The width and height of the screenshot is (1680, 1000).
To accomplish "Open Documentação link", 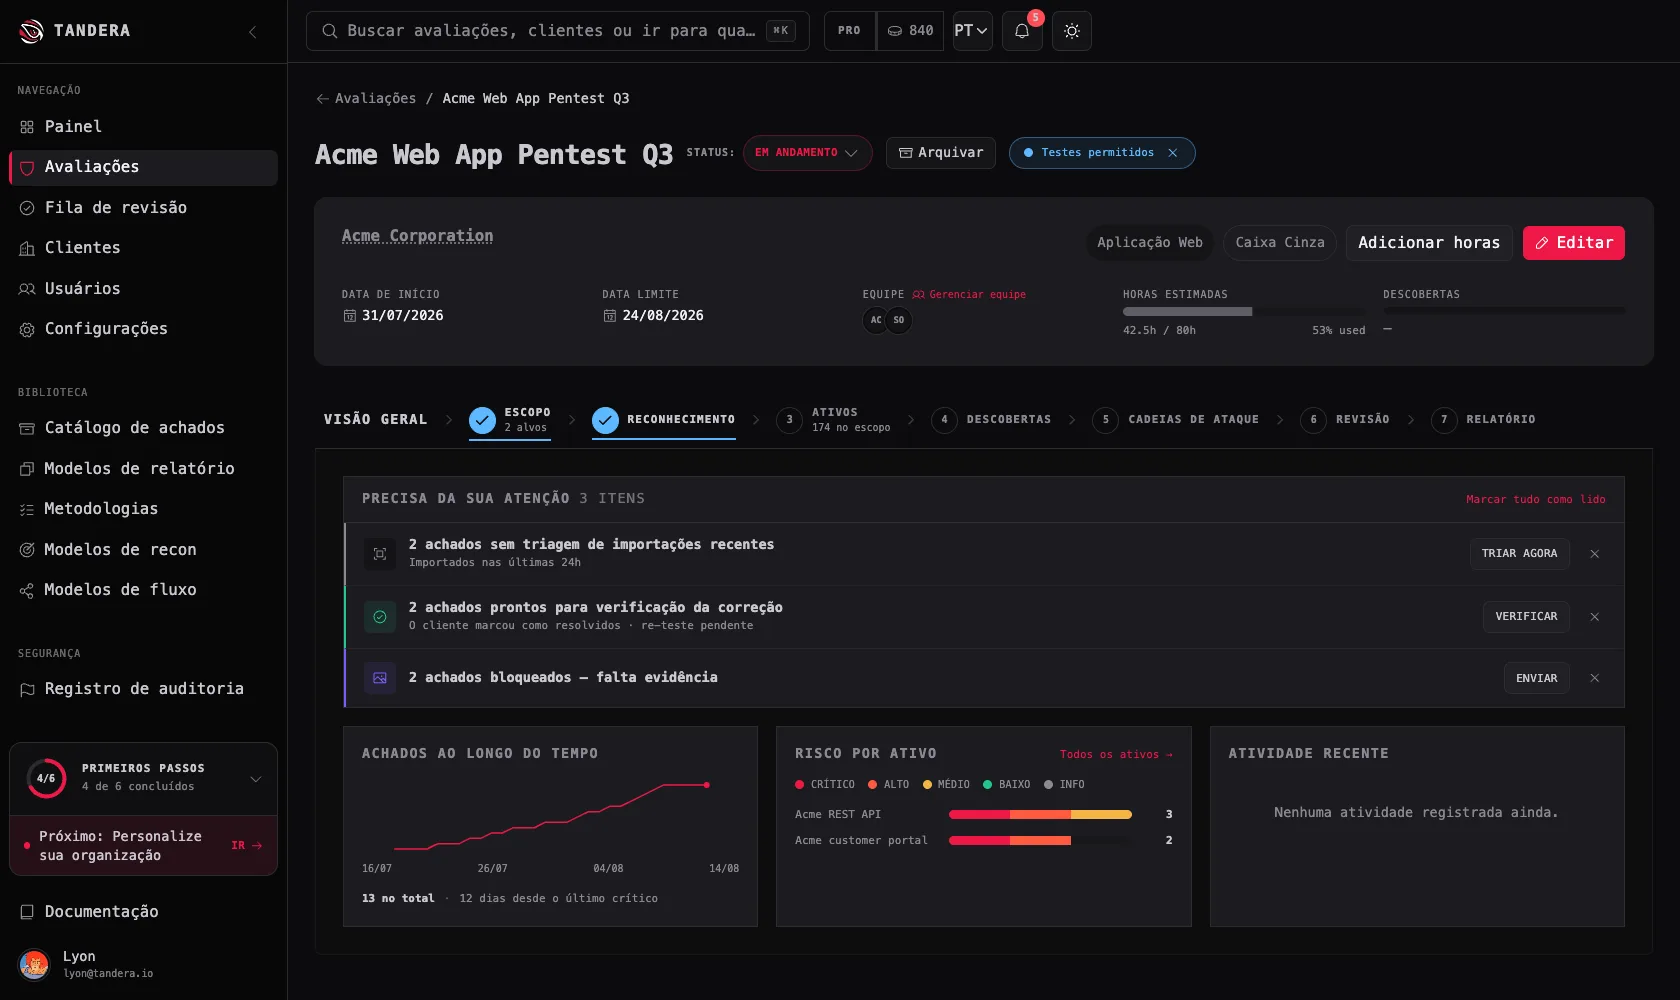I will [143, 912].
